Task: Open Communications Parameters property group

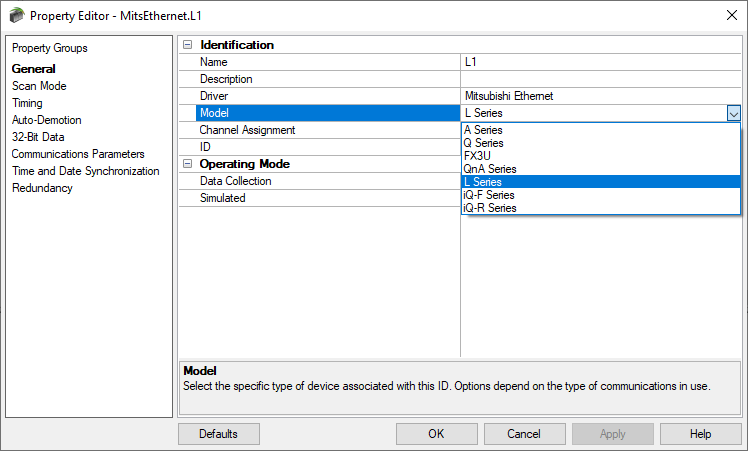Action: coord(78,154)
